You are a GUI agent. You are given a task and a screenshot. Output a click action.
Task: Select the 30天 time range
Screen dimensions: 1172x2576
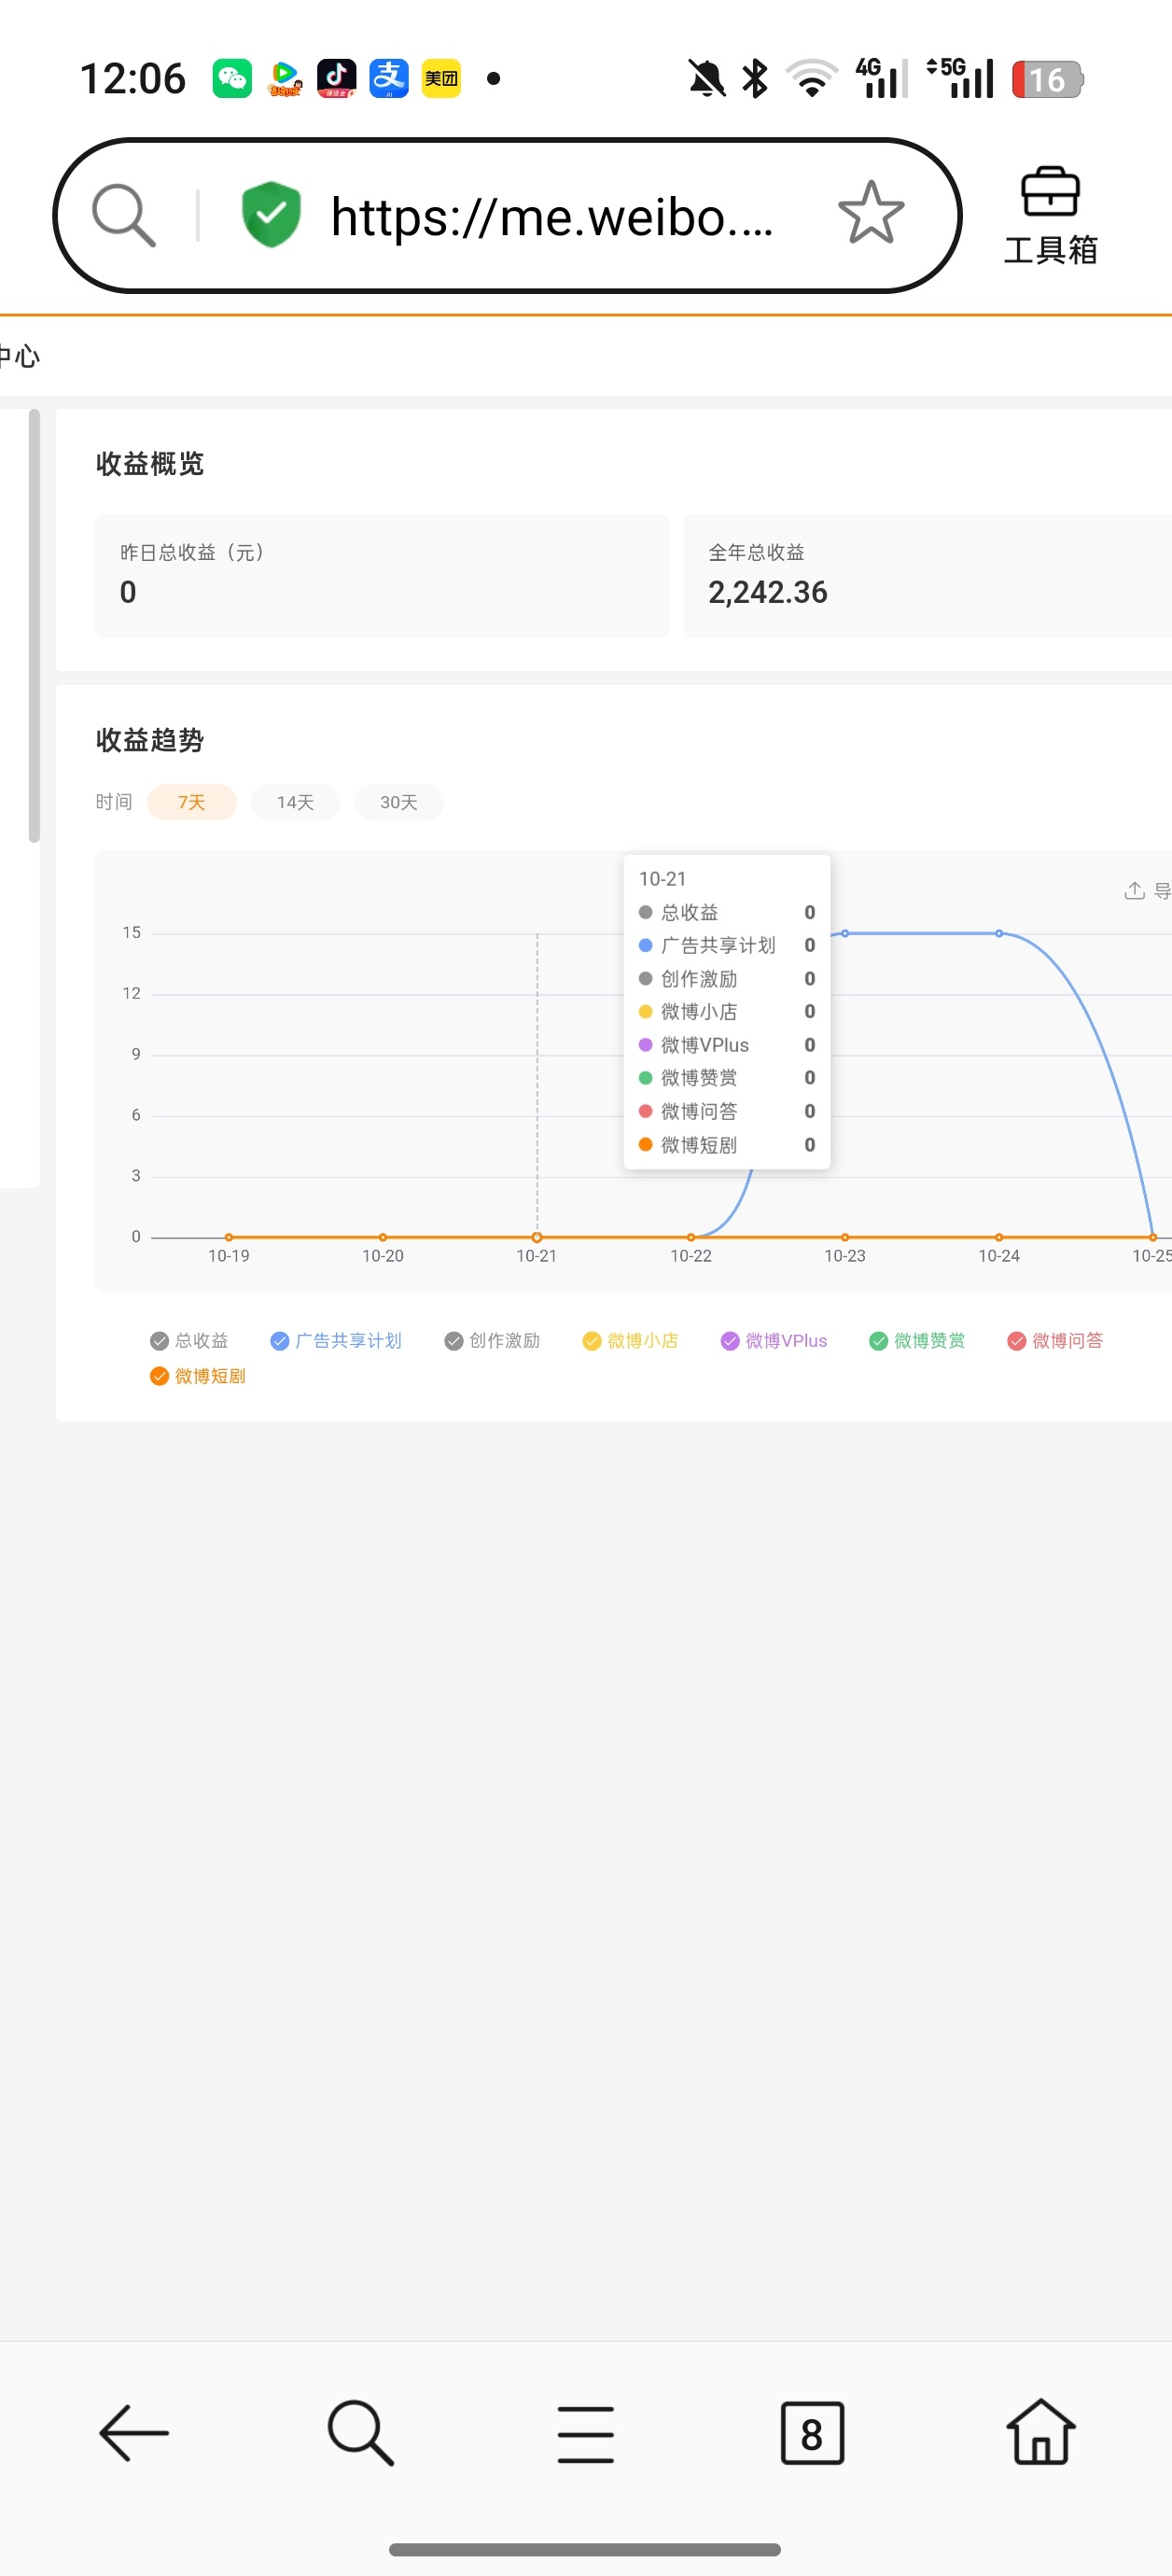click(399, 802)
